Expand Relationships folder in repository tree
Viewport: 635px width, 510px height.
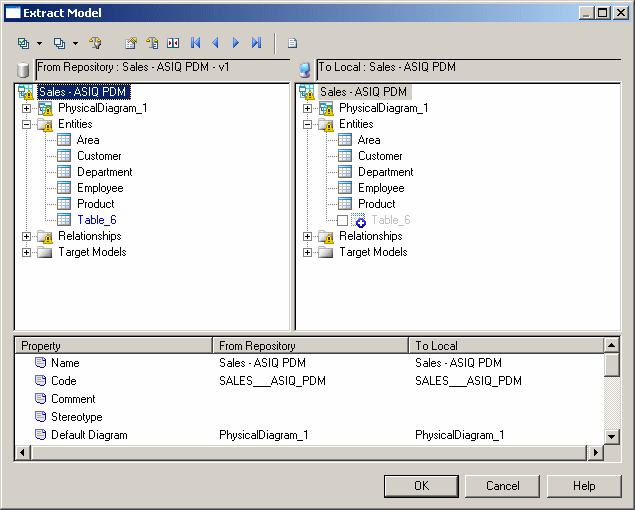pos(26,237)
